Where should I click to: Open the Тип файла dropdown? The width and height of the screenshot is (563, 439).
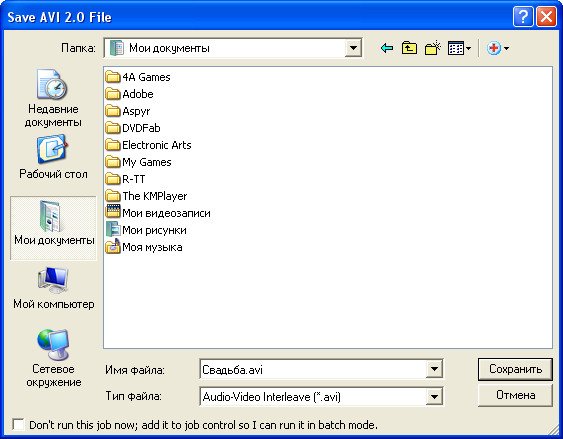434,397
